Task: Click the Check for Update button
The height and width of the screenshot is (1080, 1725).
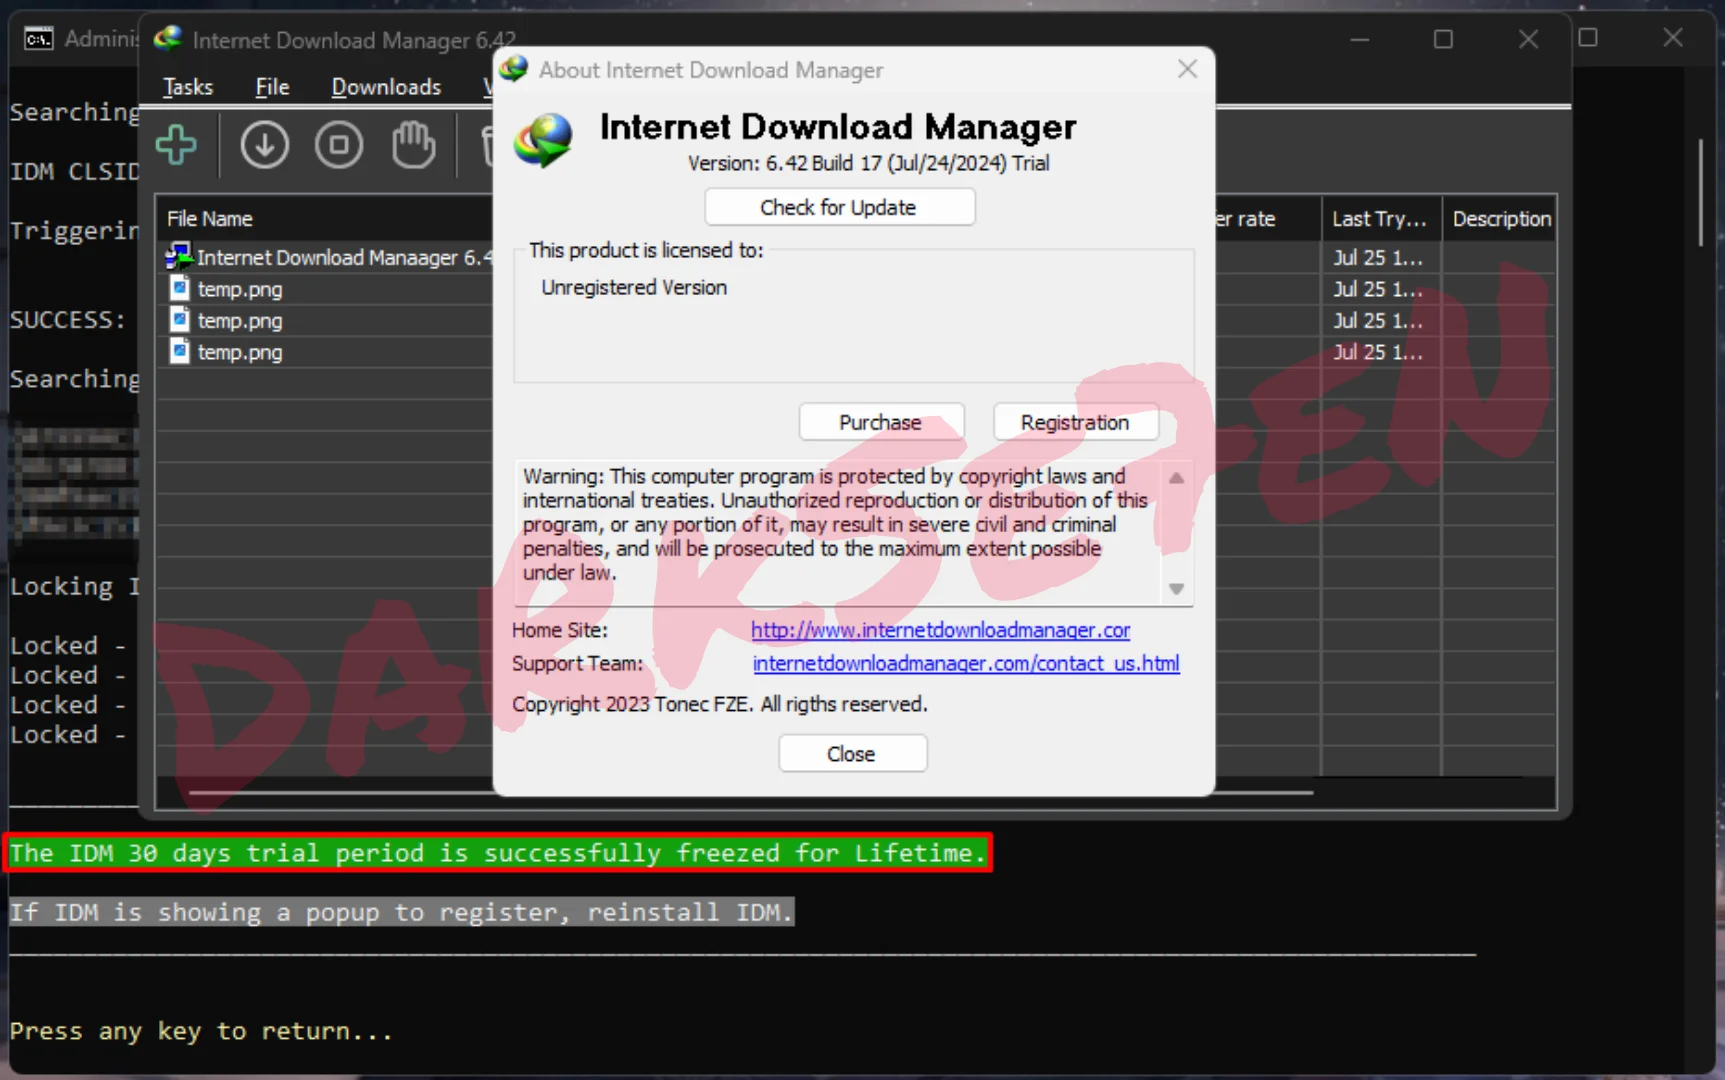Action: (839, 207)
